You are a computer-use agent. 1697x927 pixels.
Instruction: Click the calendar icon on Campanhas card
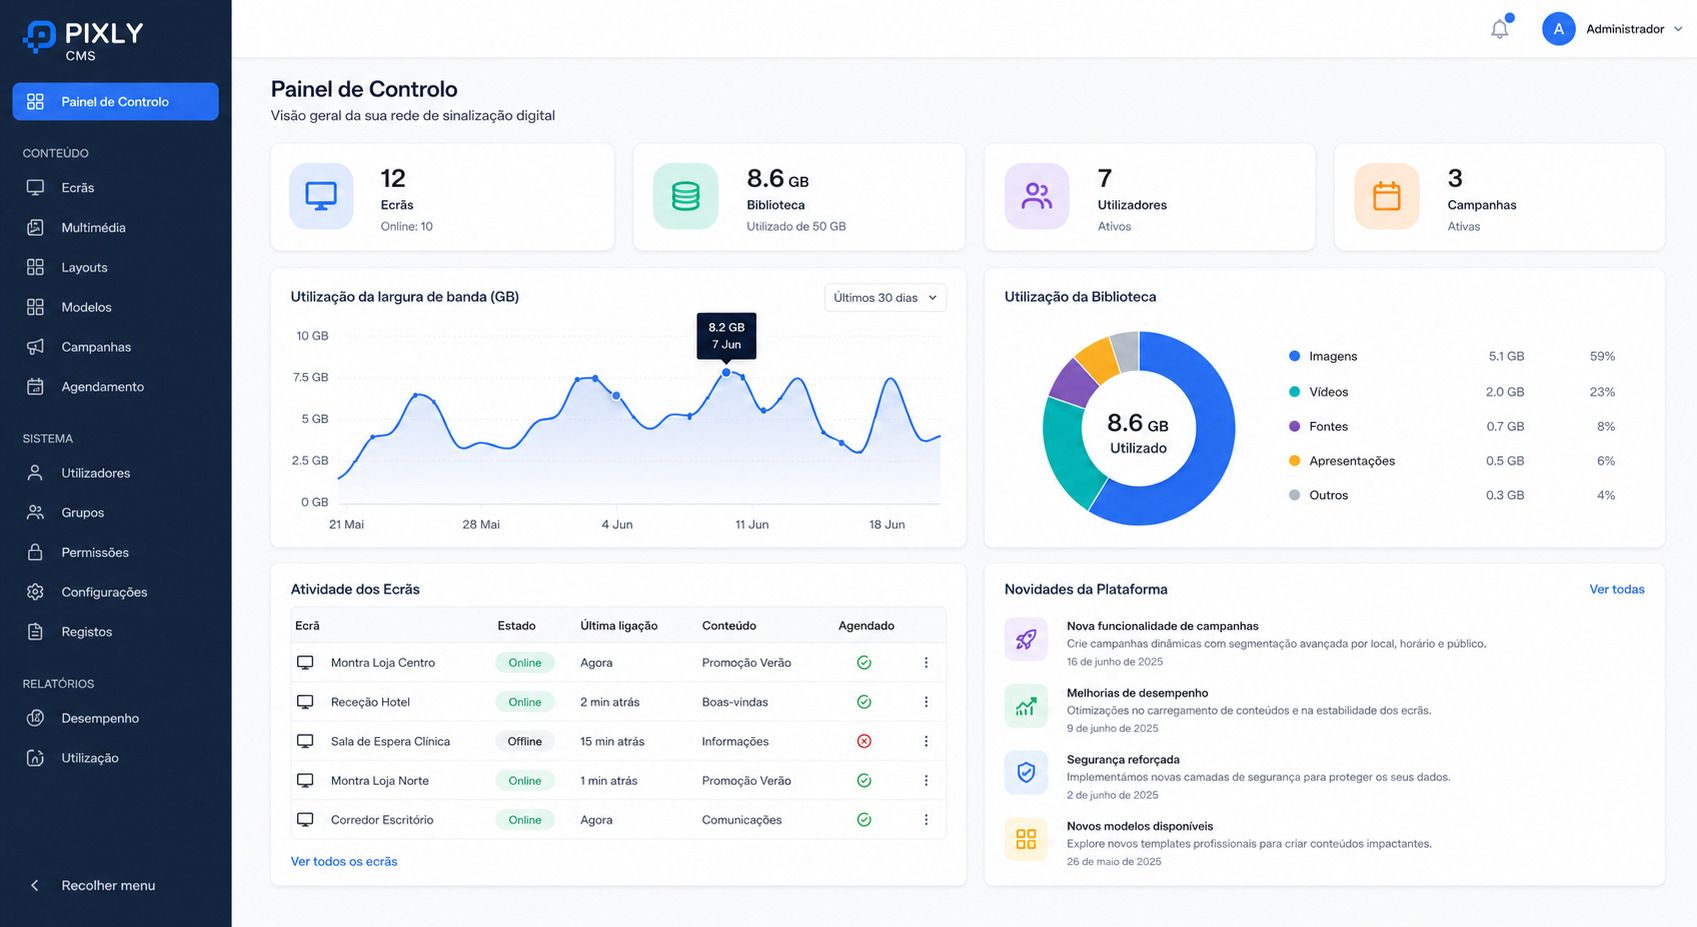(1387, 196)
